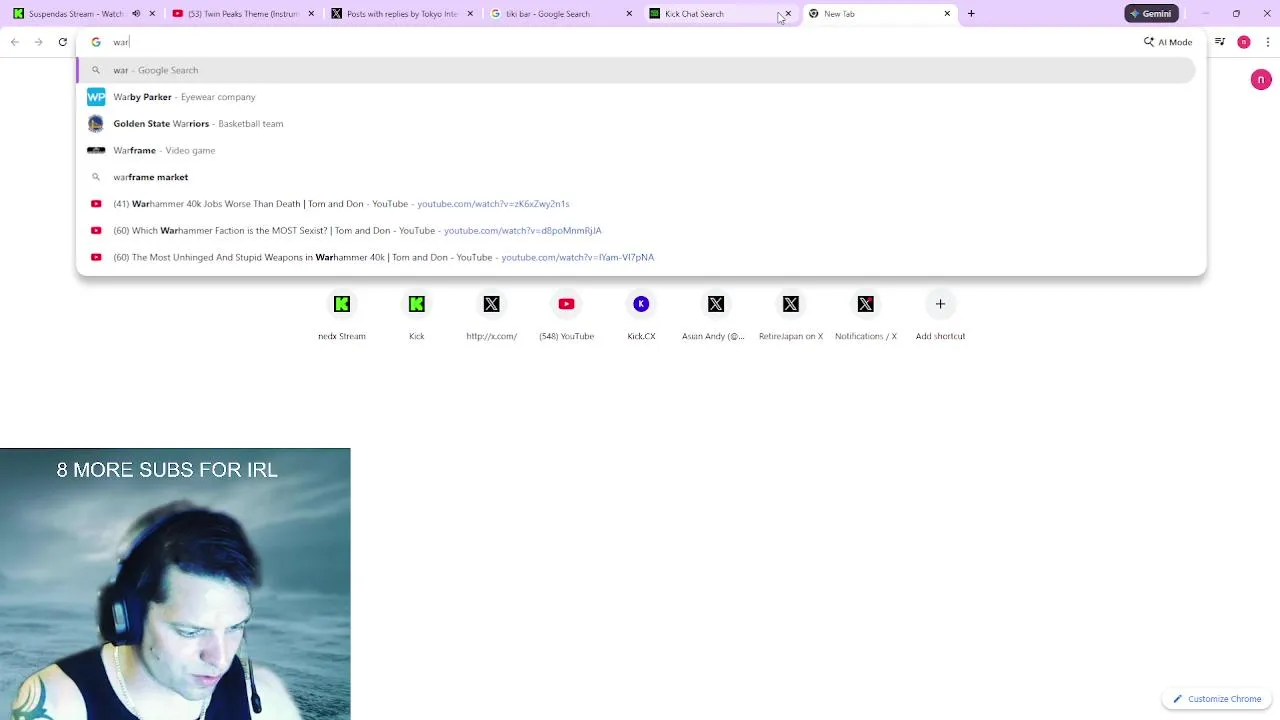
Task: Open Customize Chrome button
Action: point(1217,699)
